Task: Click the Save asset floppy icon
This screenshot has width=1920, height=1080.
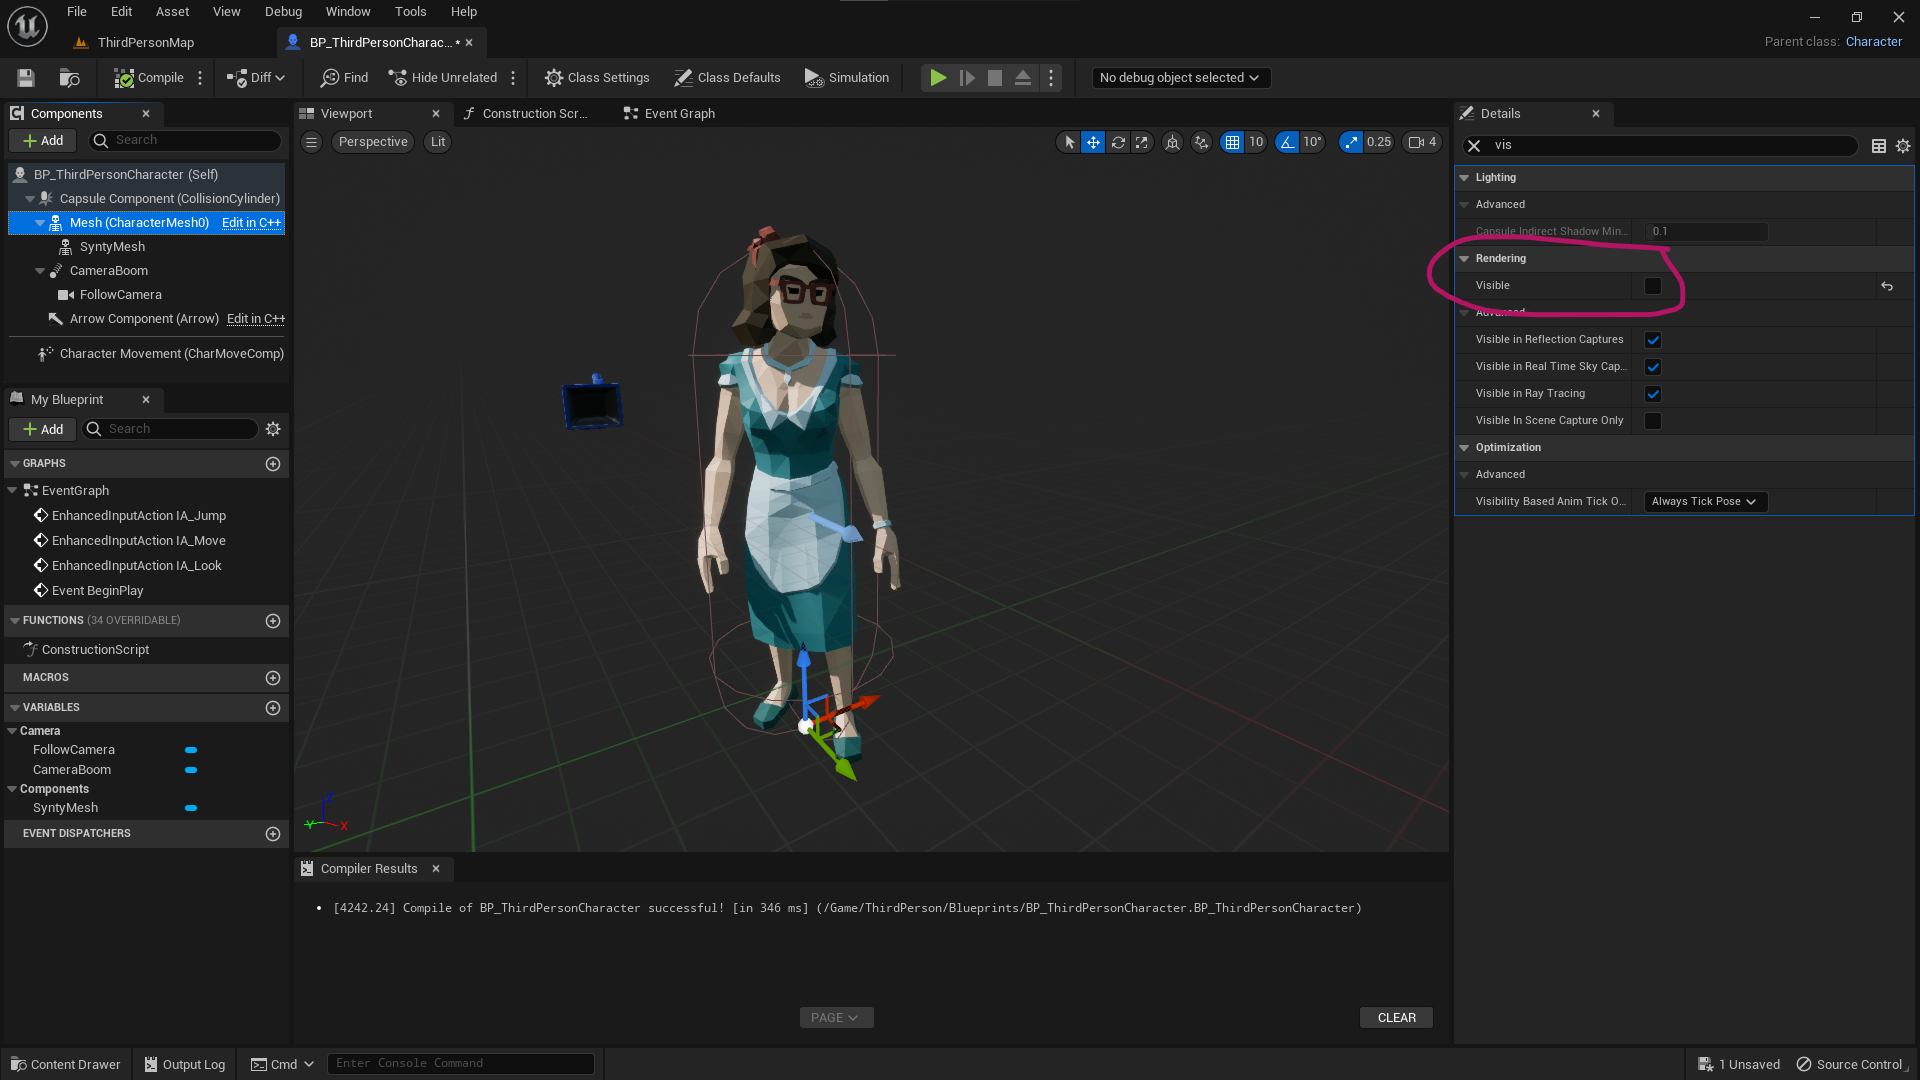Action: click(26, 78)
